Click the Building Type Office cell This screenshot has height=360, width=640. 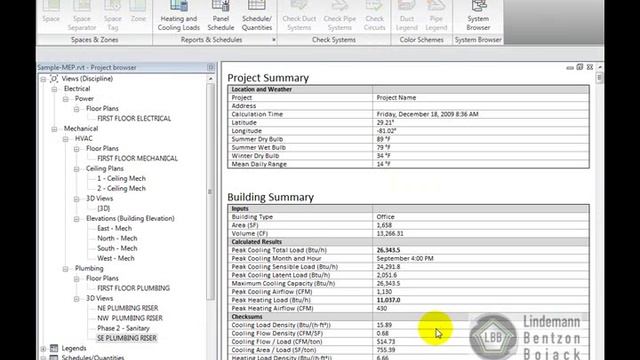pyautogui.click(x=480, y=217)
